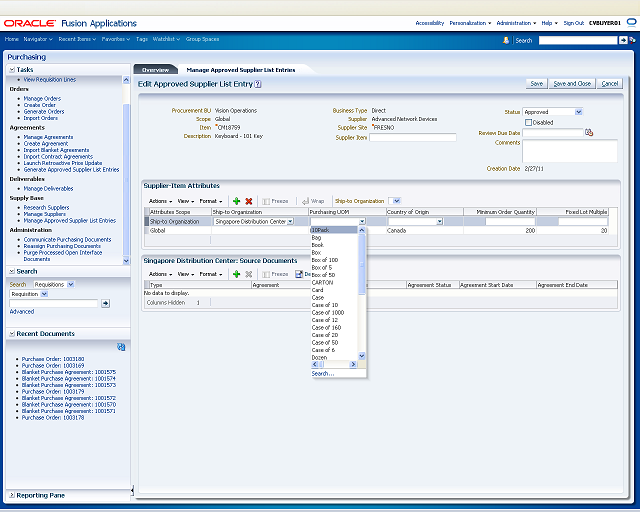Toggle the Disabled checkbox

click(529, 122)
